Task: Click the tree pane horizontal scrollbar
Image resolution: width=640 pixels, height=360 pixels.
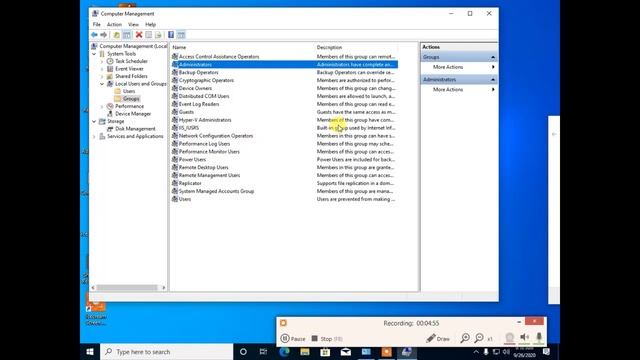Action: click(127, 288)
